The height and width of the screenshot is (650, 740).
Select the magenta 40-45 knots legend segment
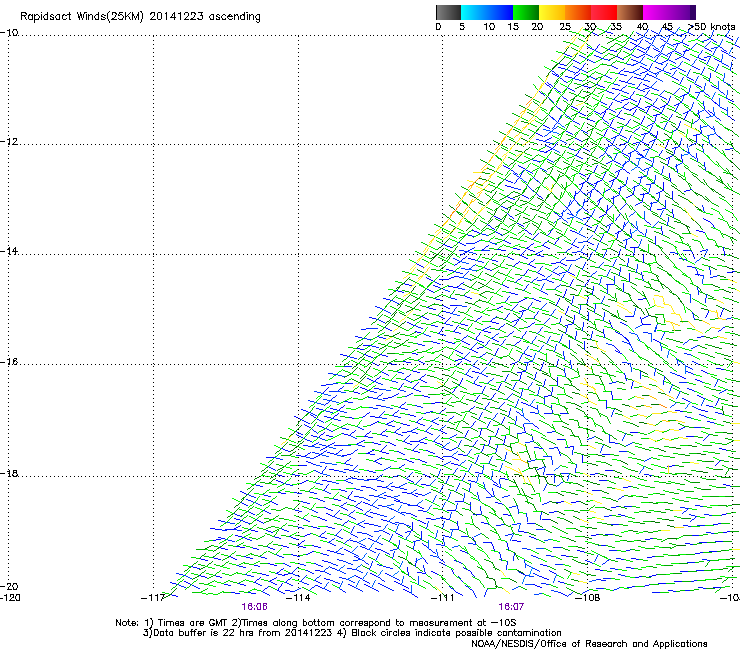[x=656, y=12]
